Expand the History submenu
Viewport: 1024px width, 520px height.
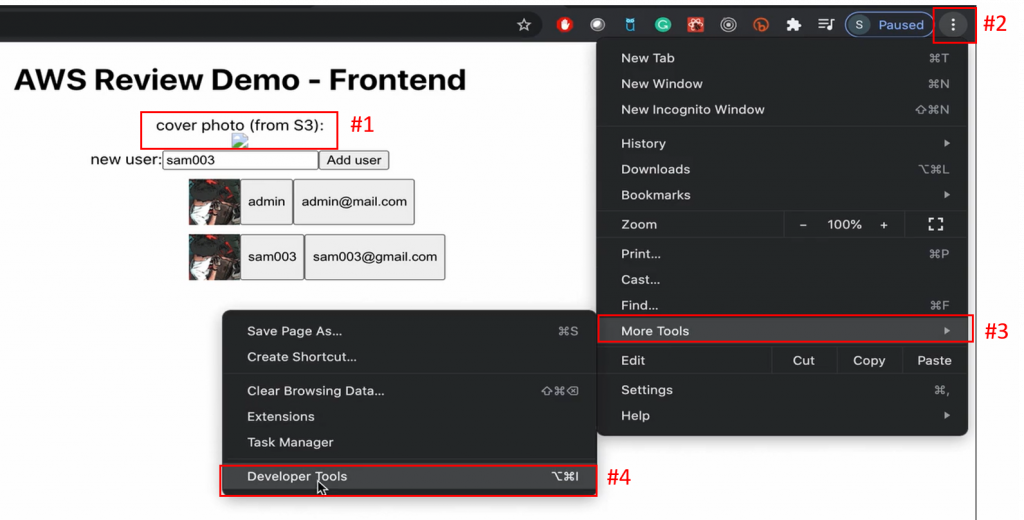(x=782, y=144)
